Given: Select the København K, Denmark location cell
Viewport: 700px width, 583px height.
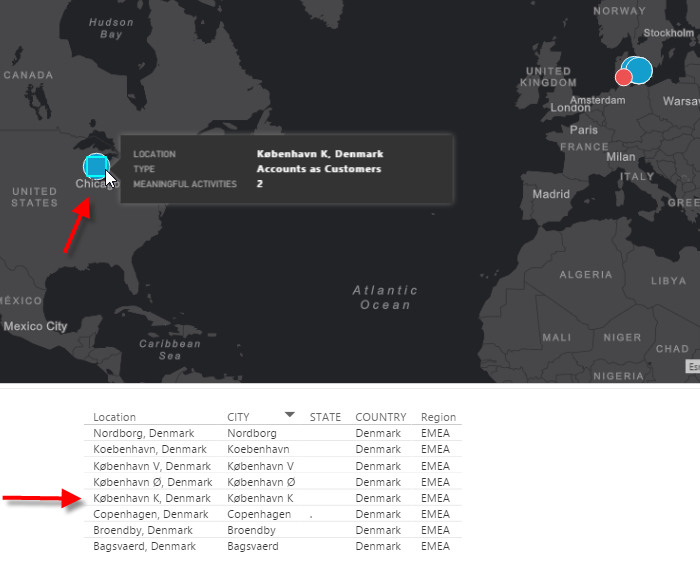Looking at the screenshot, I should [152, 498].
